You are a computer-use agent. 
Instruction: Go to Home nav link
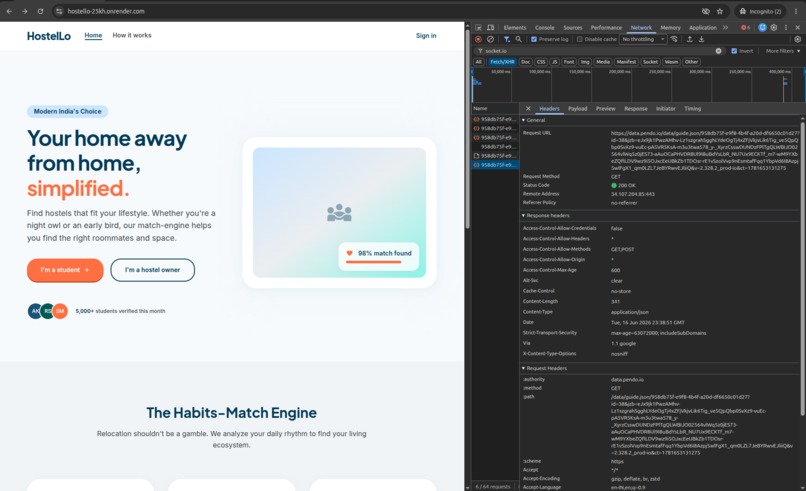pos(93,35)
